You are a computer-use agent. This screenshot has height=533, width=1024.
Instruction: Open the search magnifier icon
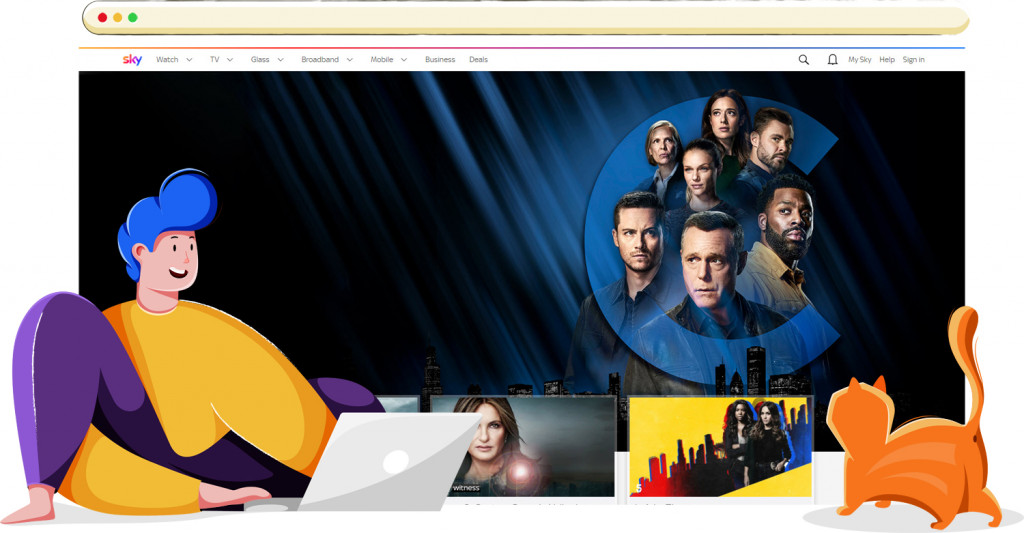click(804, 59)
